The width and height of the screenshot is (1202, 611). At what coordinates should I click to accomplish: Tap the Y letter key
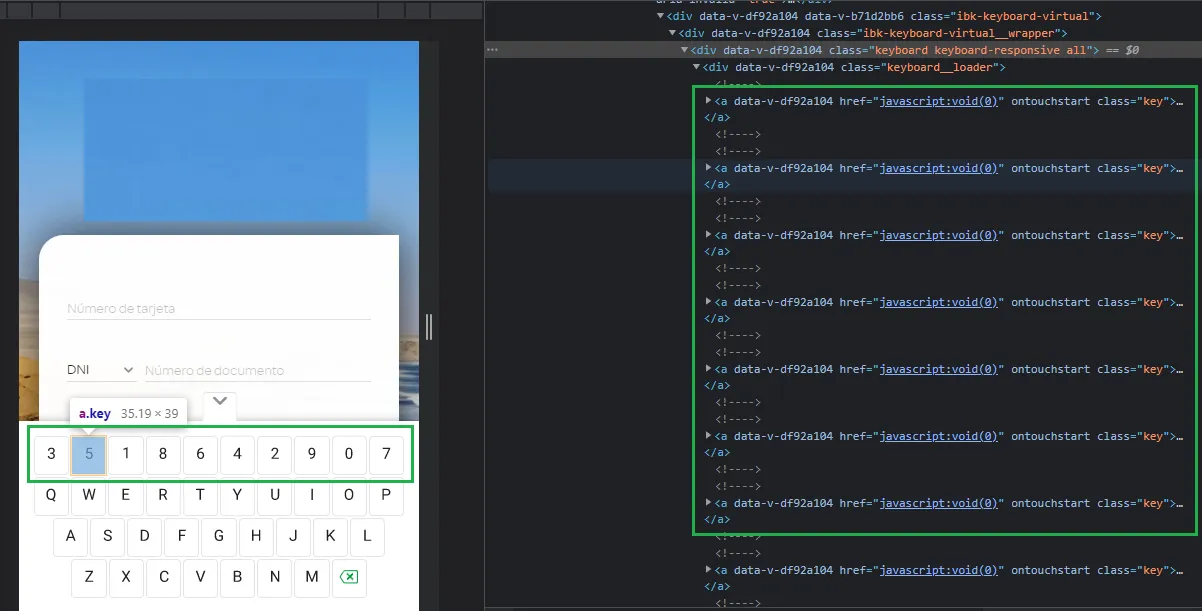point(237,496)
